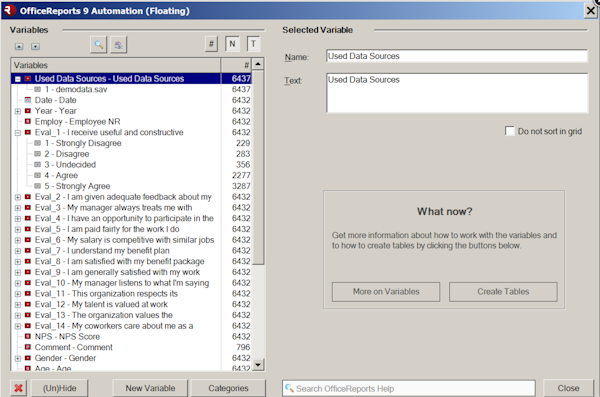Select Eval_6 salary is competitive variable
Image resolution: width=600 pixels, height=397 pixels.
[x=124, y=240]
